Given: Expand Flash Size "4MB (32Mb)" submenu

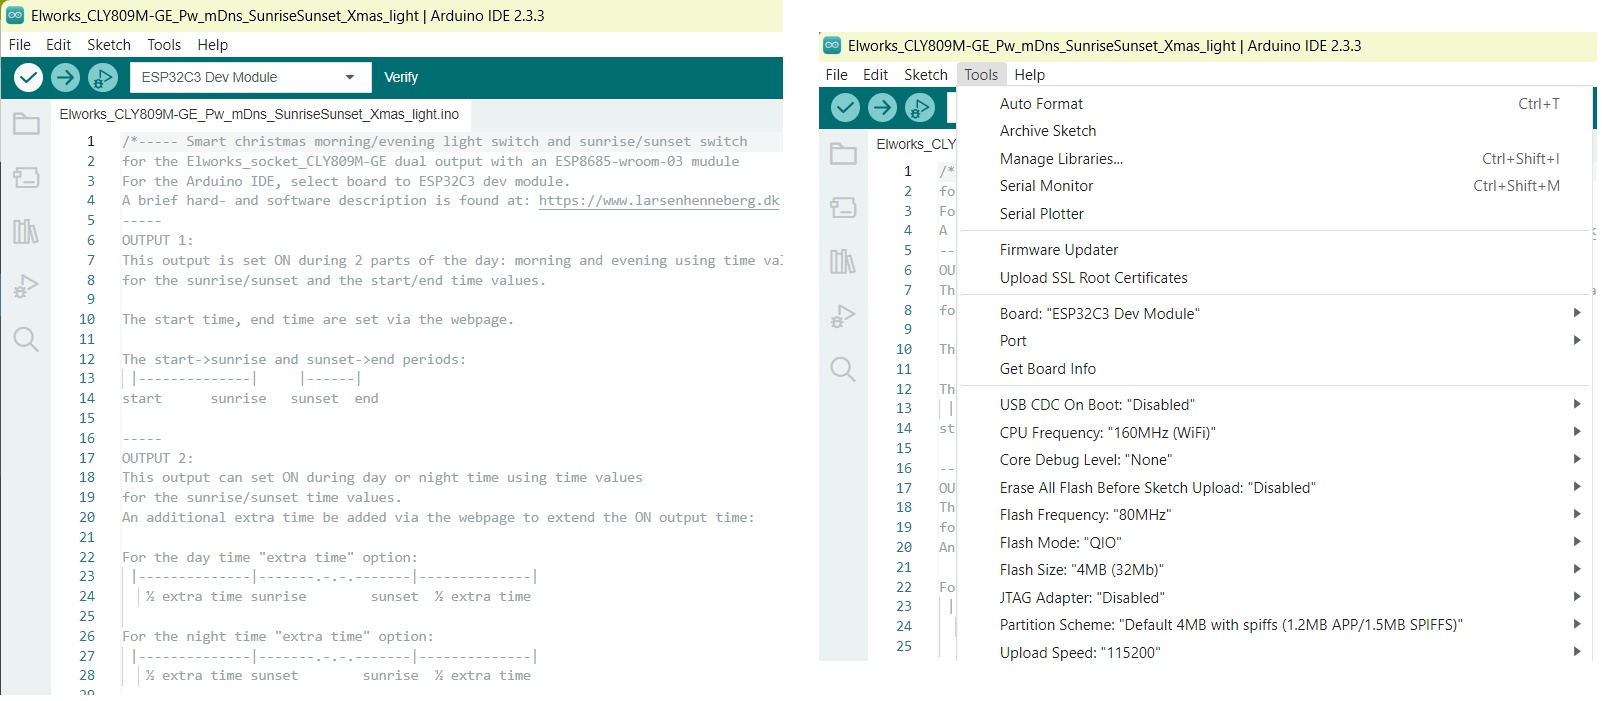Looking at the screenshot, I should coord(1274,570).
